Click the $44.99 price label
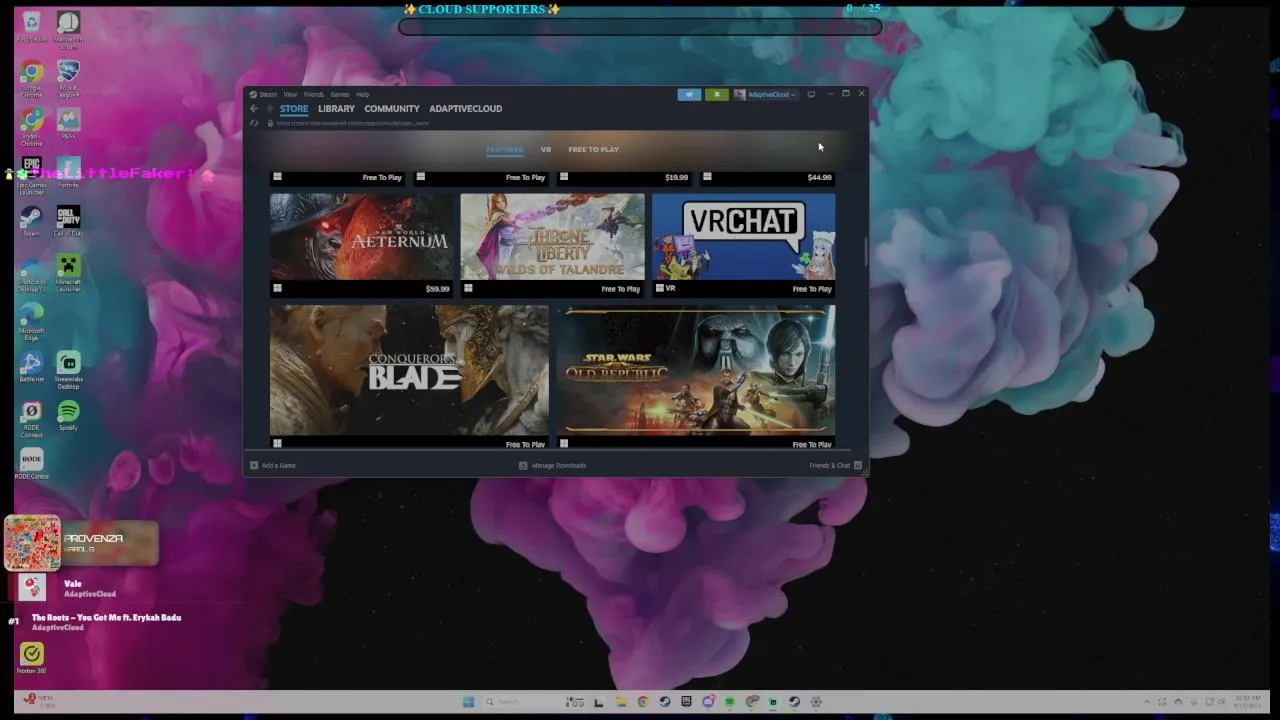 819,178
